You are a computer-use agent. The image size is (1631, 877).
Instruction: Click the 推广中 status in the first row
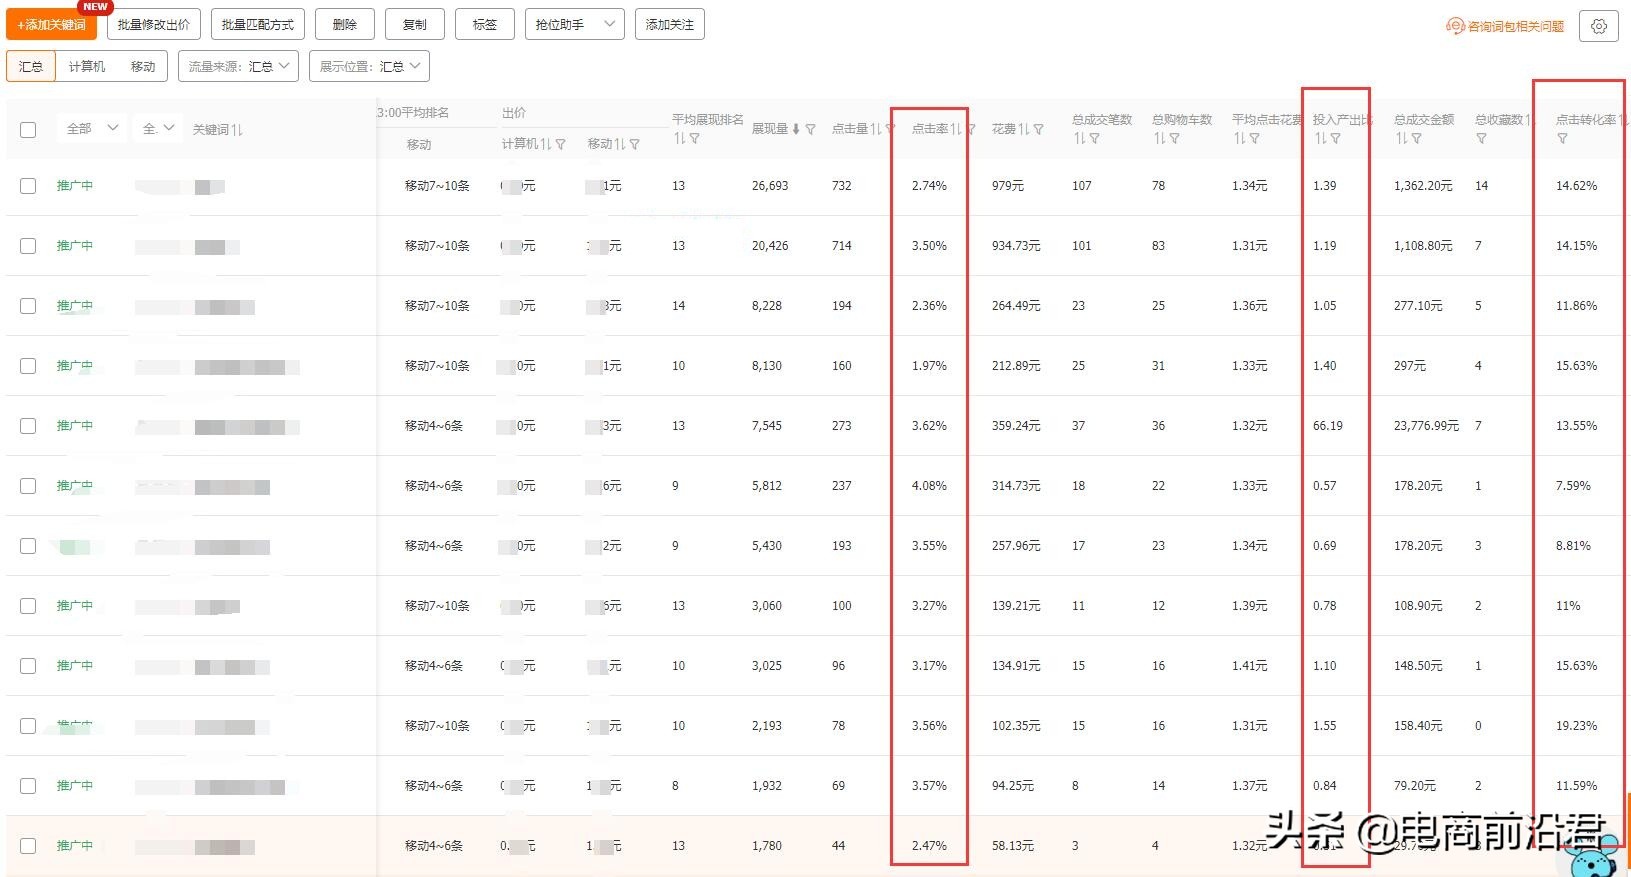pos(75,186)
